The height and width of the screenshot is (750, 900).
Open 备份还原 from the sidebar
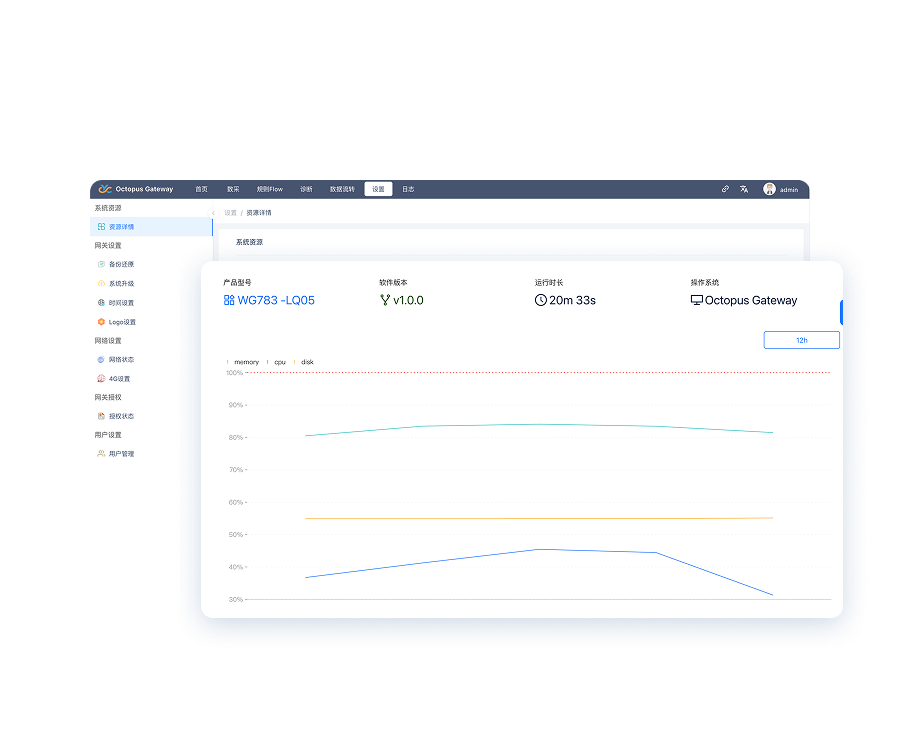(121, 265)
